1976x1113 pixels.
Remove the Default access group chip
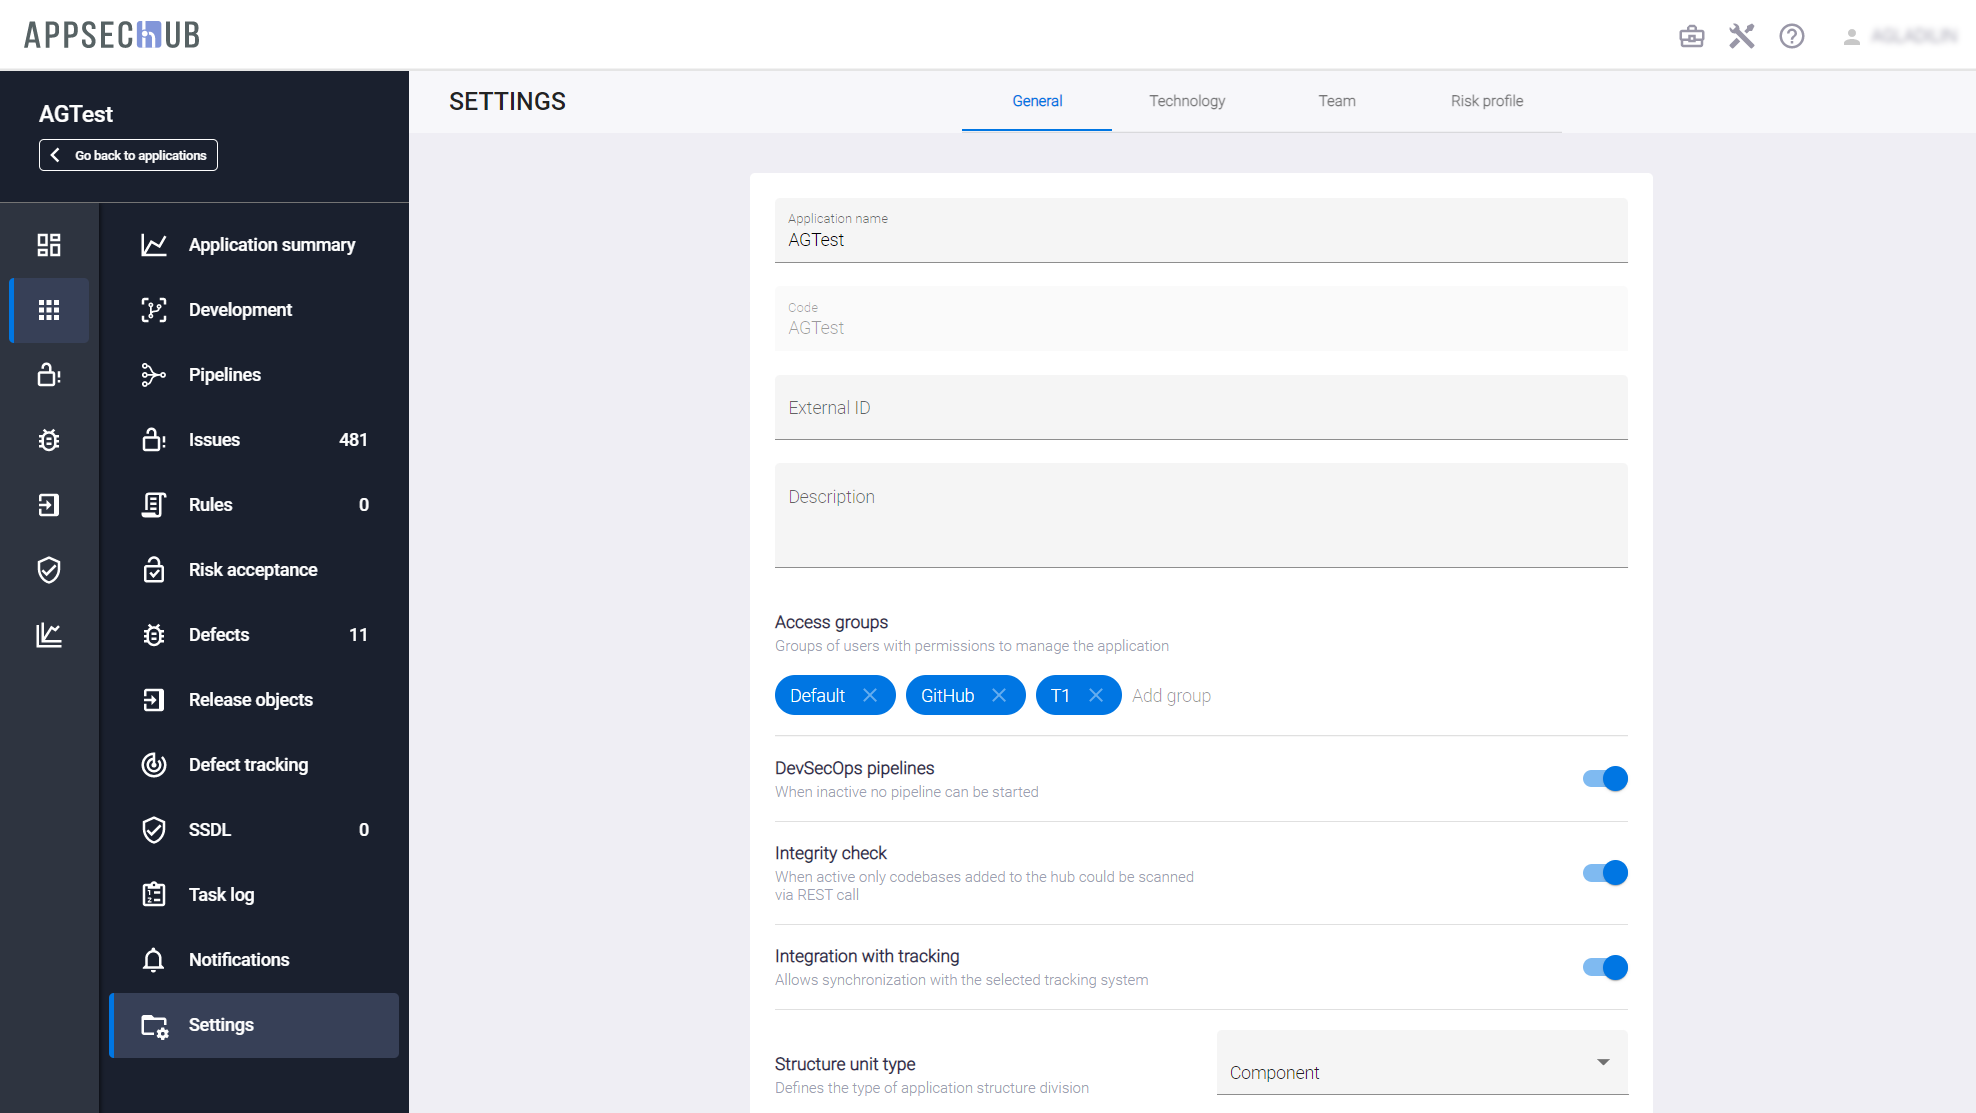(869, 696)
